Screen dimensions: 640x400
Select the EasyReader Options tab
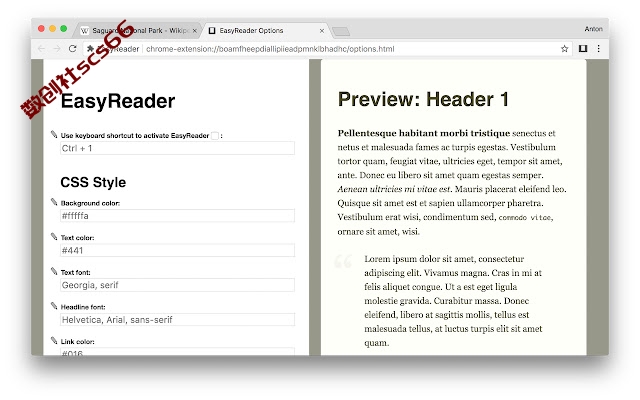click(x=265, y=31)
